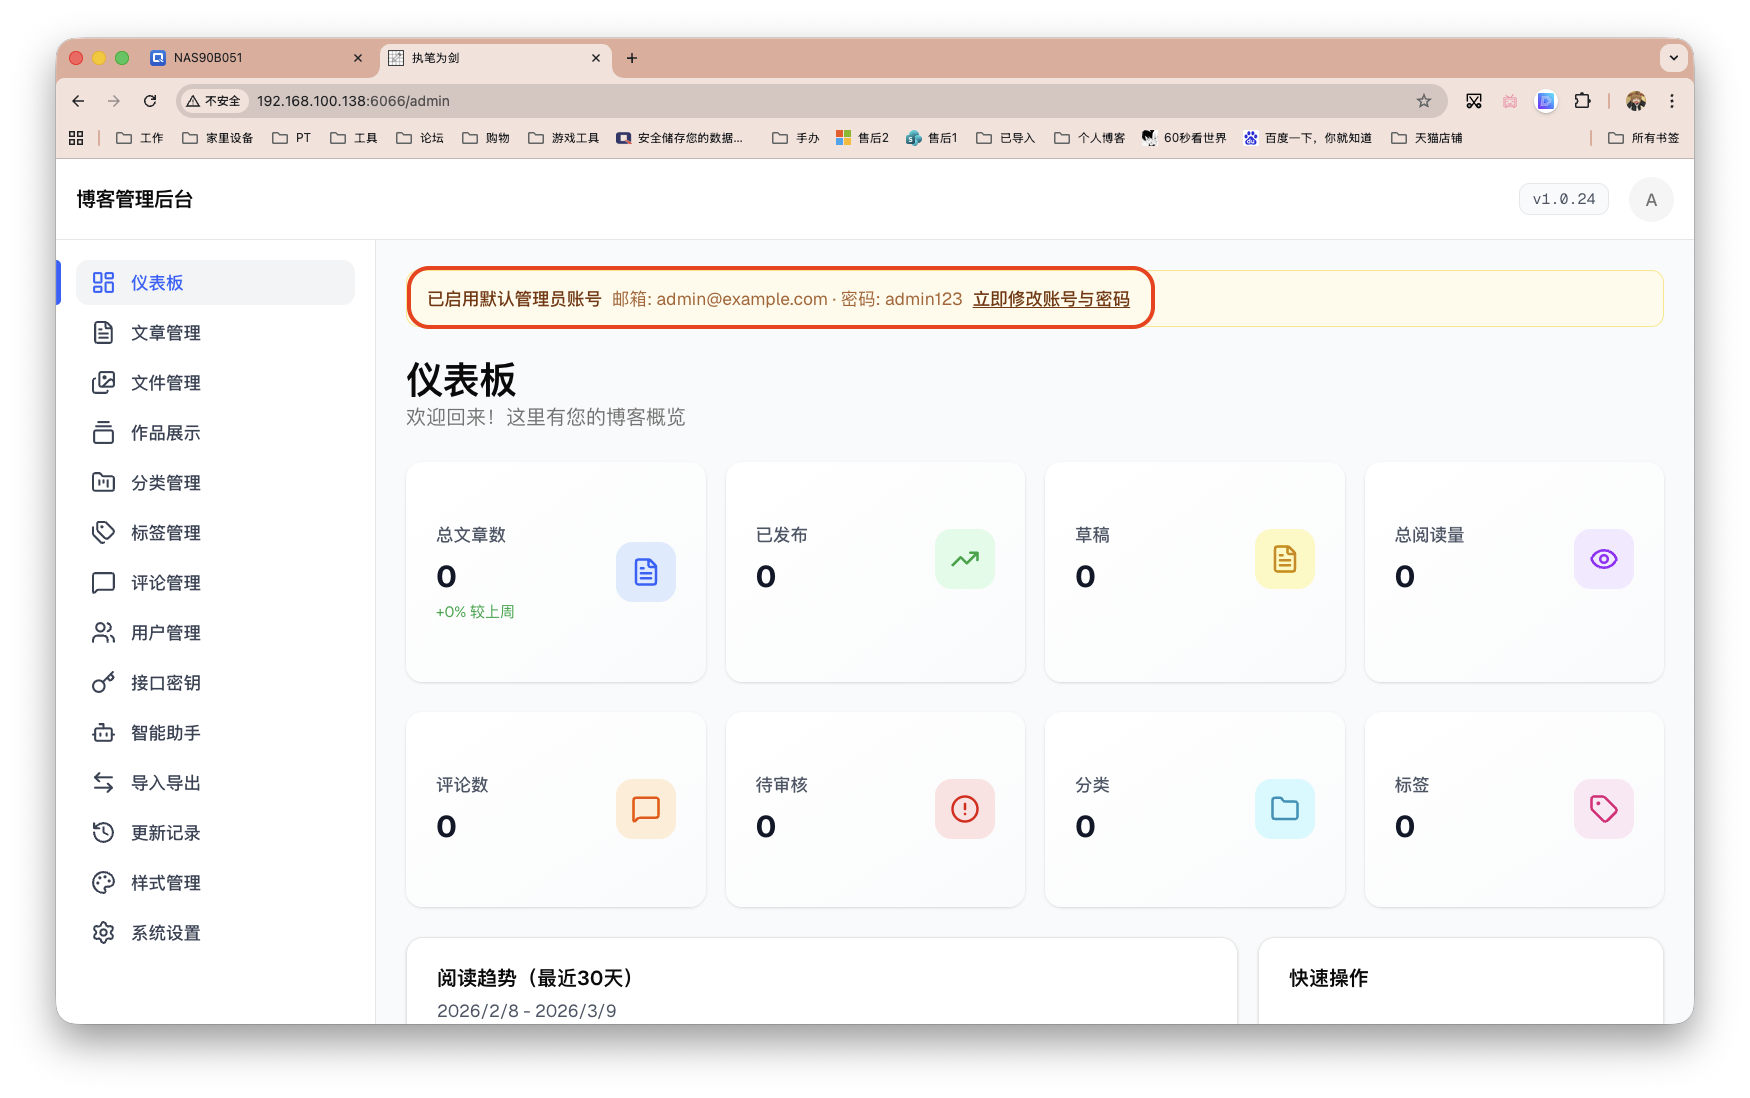Open 文章管理 document icon in sidebar
This screenshot has width=1750, height=1098.
click(104, 332)
